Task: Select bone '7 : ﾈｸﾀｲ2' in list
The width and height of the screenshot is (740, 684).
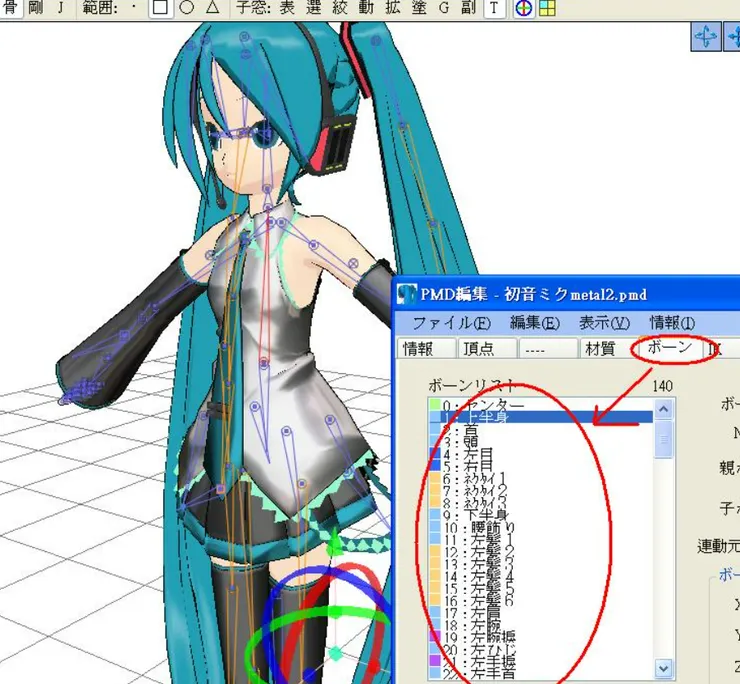Action: 541,491
